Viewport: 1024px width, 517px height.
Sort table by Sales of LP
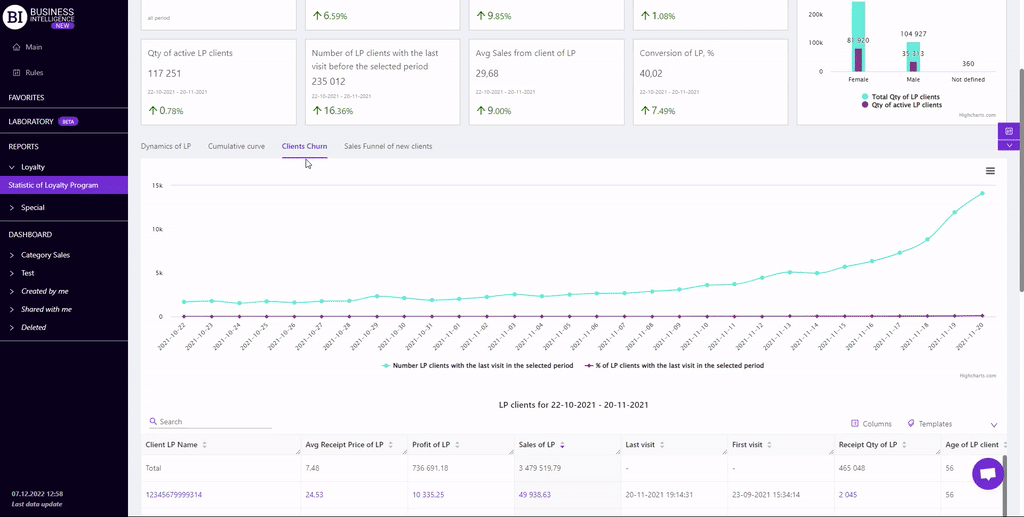[x=562, y=445]
